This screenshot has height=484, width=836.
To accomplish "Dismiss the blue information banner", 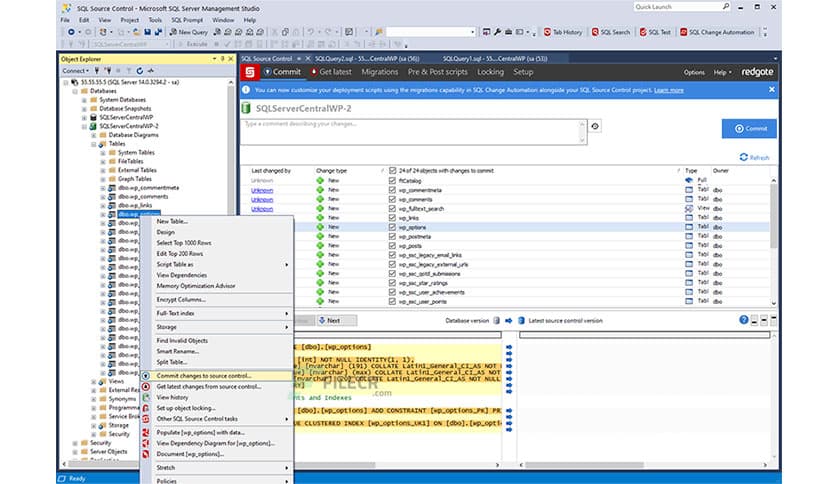I will coord(771,90).
